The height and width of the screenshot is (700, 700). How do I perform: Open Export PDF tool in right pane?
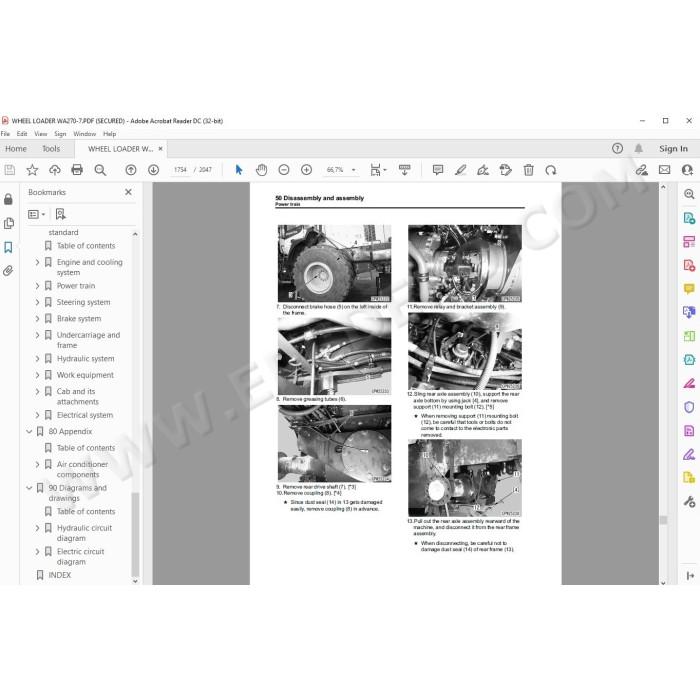click(x=689, y=218)
